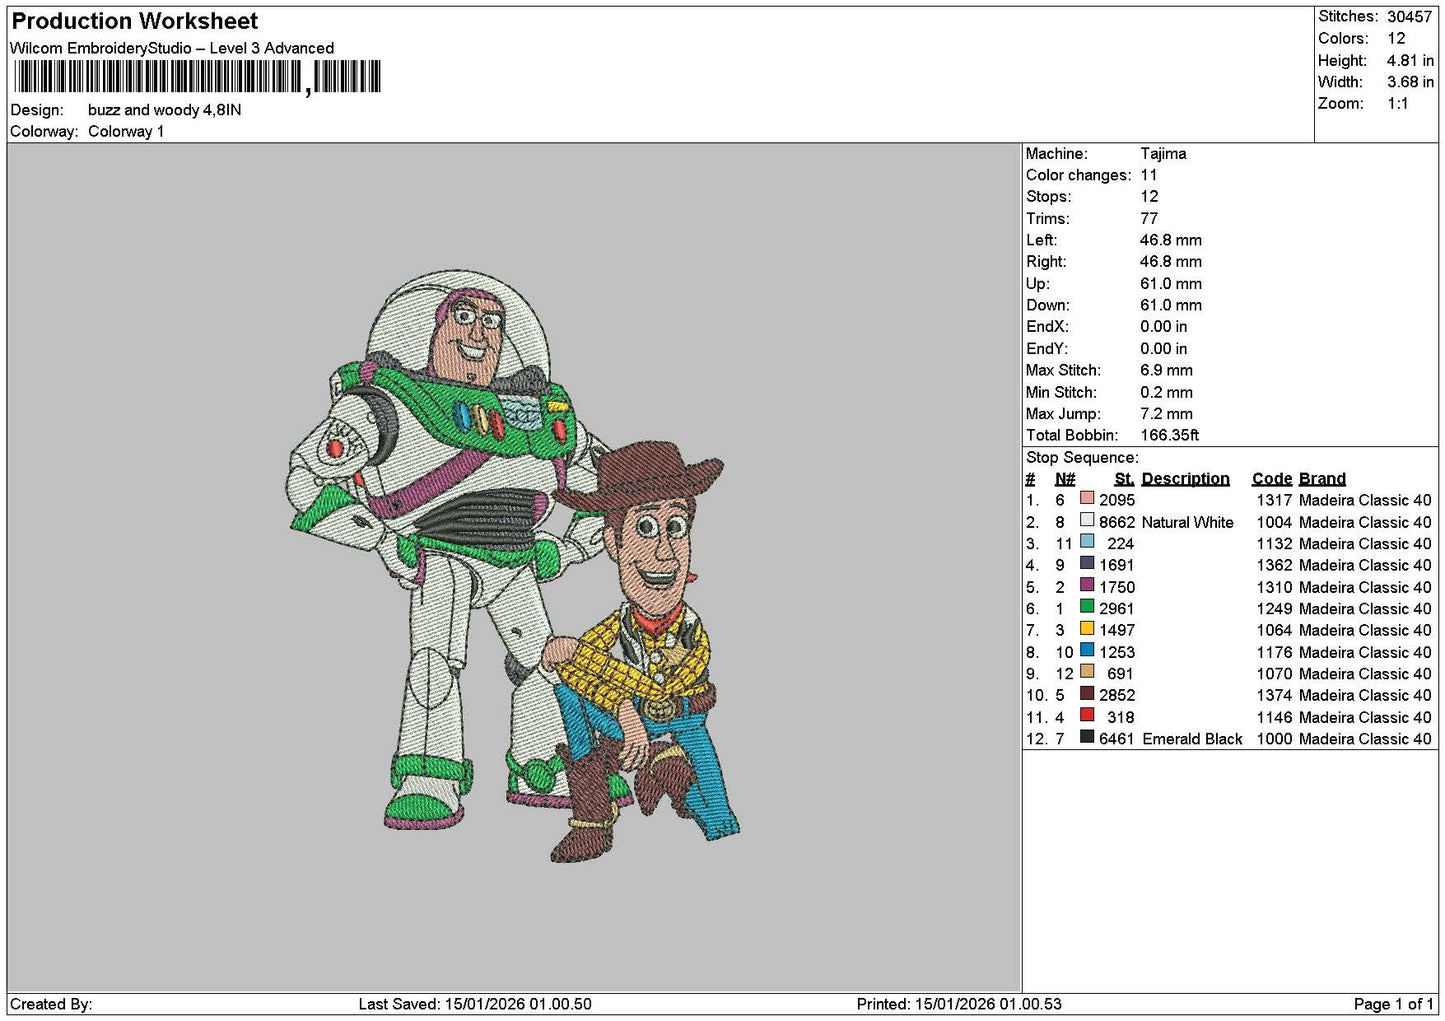Click the Description column header
Image resolution: width=1445 pixels, height=1021 pixels.
pos(1185,479)
